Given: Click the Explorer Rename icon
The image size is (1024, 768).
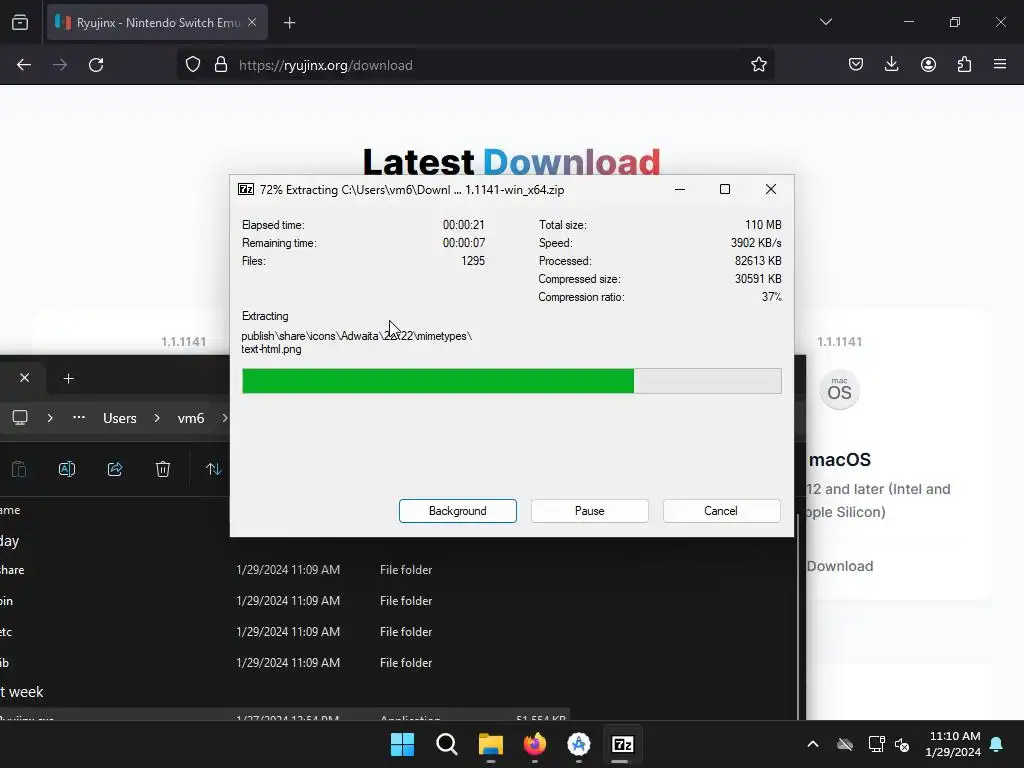Looking at the screenshot, I should pyautogui.click(x=67, y=469).
